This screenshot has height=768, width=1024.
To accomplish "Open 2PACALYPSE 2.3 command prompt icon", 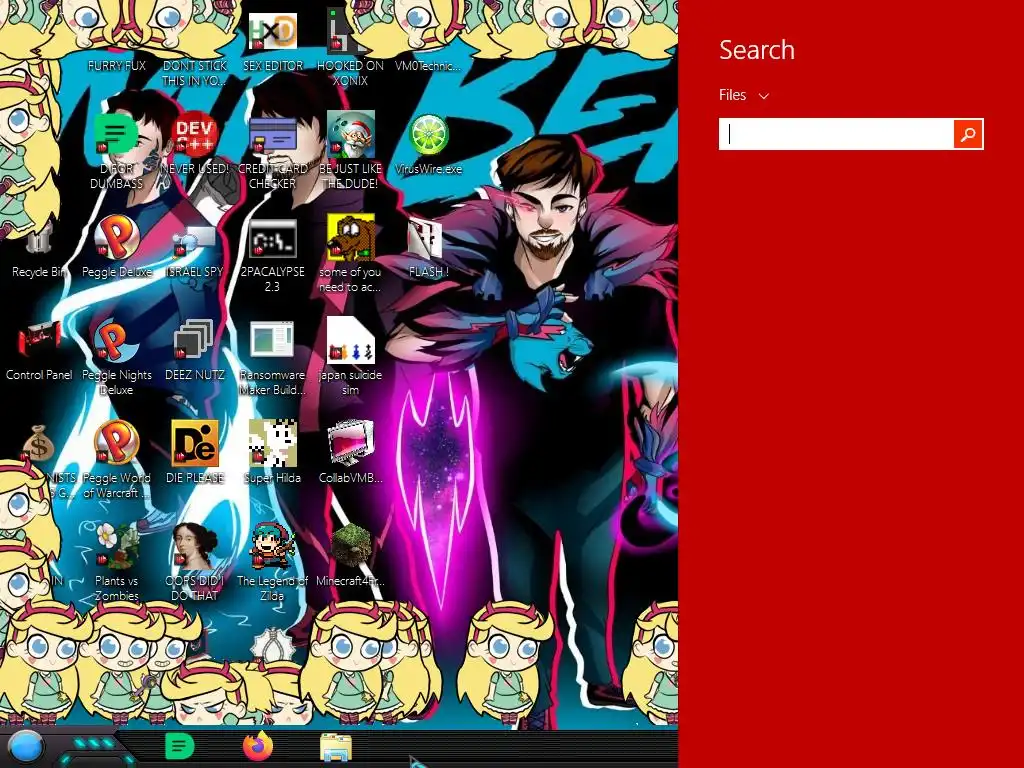I will (x=273, y=238).
